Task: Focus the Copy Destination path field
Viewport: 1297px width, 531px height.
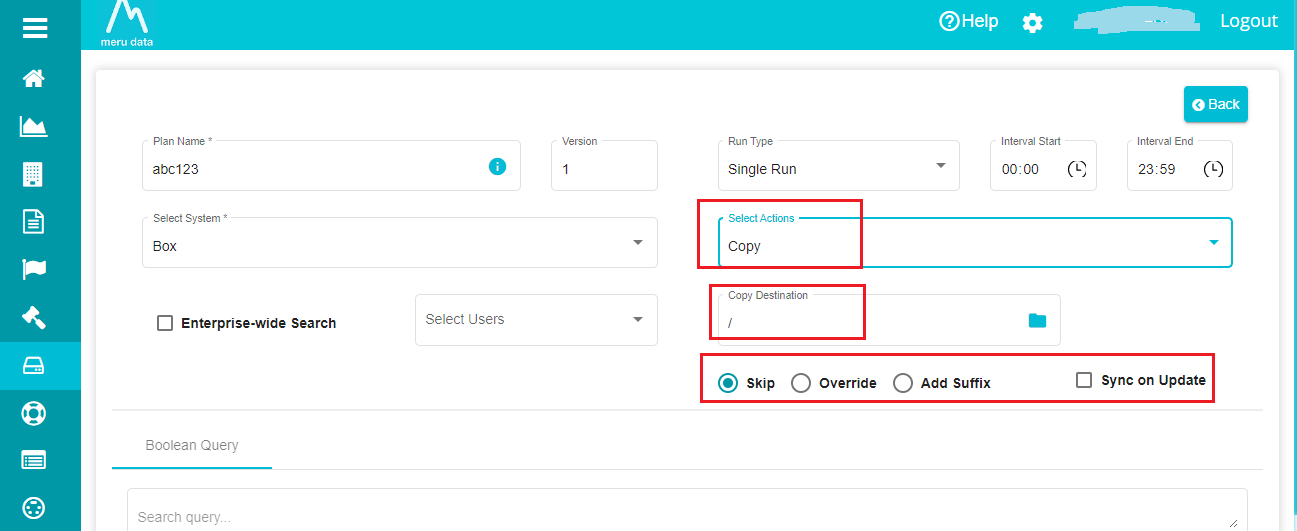Action: pos(889,320)
